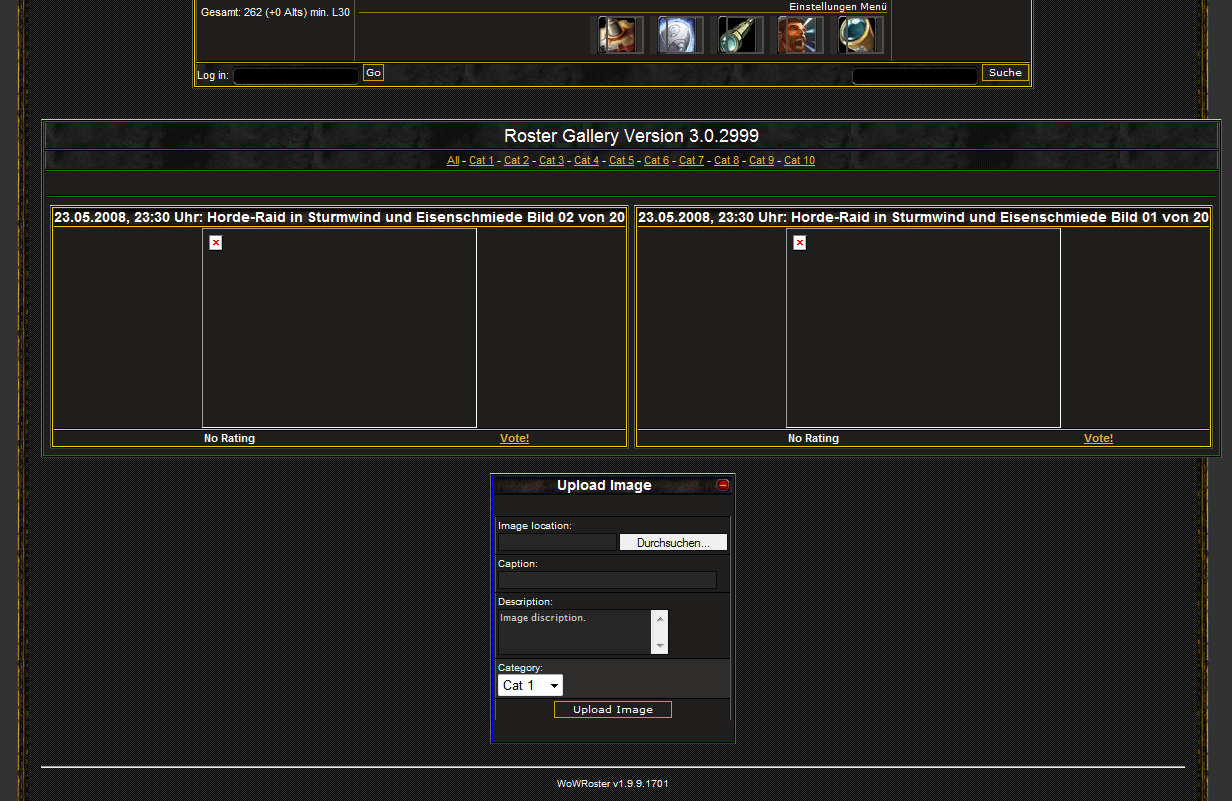
Task: Switch to Cat 5 gallery category
Action: [621, 161]
